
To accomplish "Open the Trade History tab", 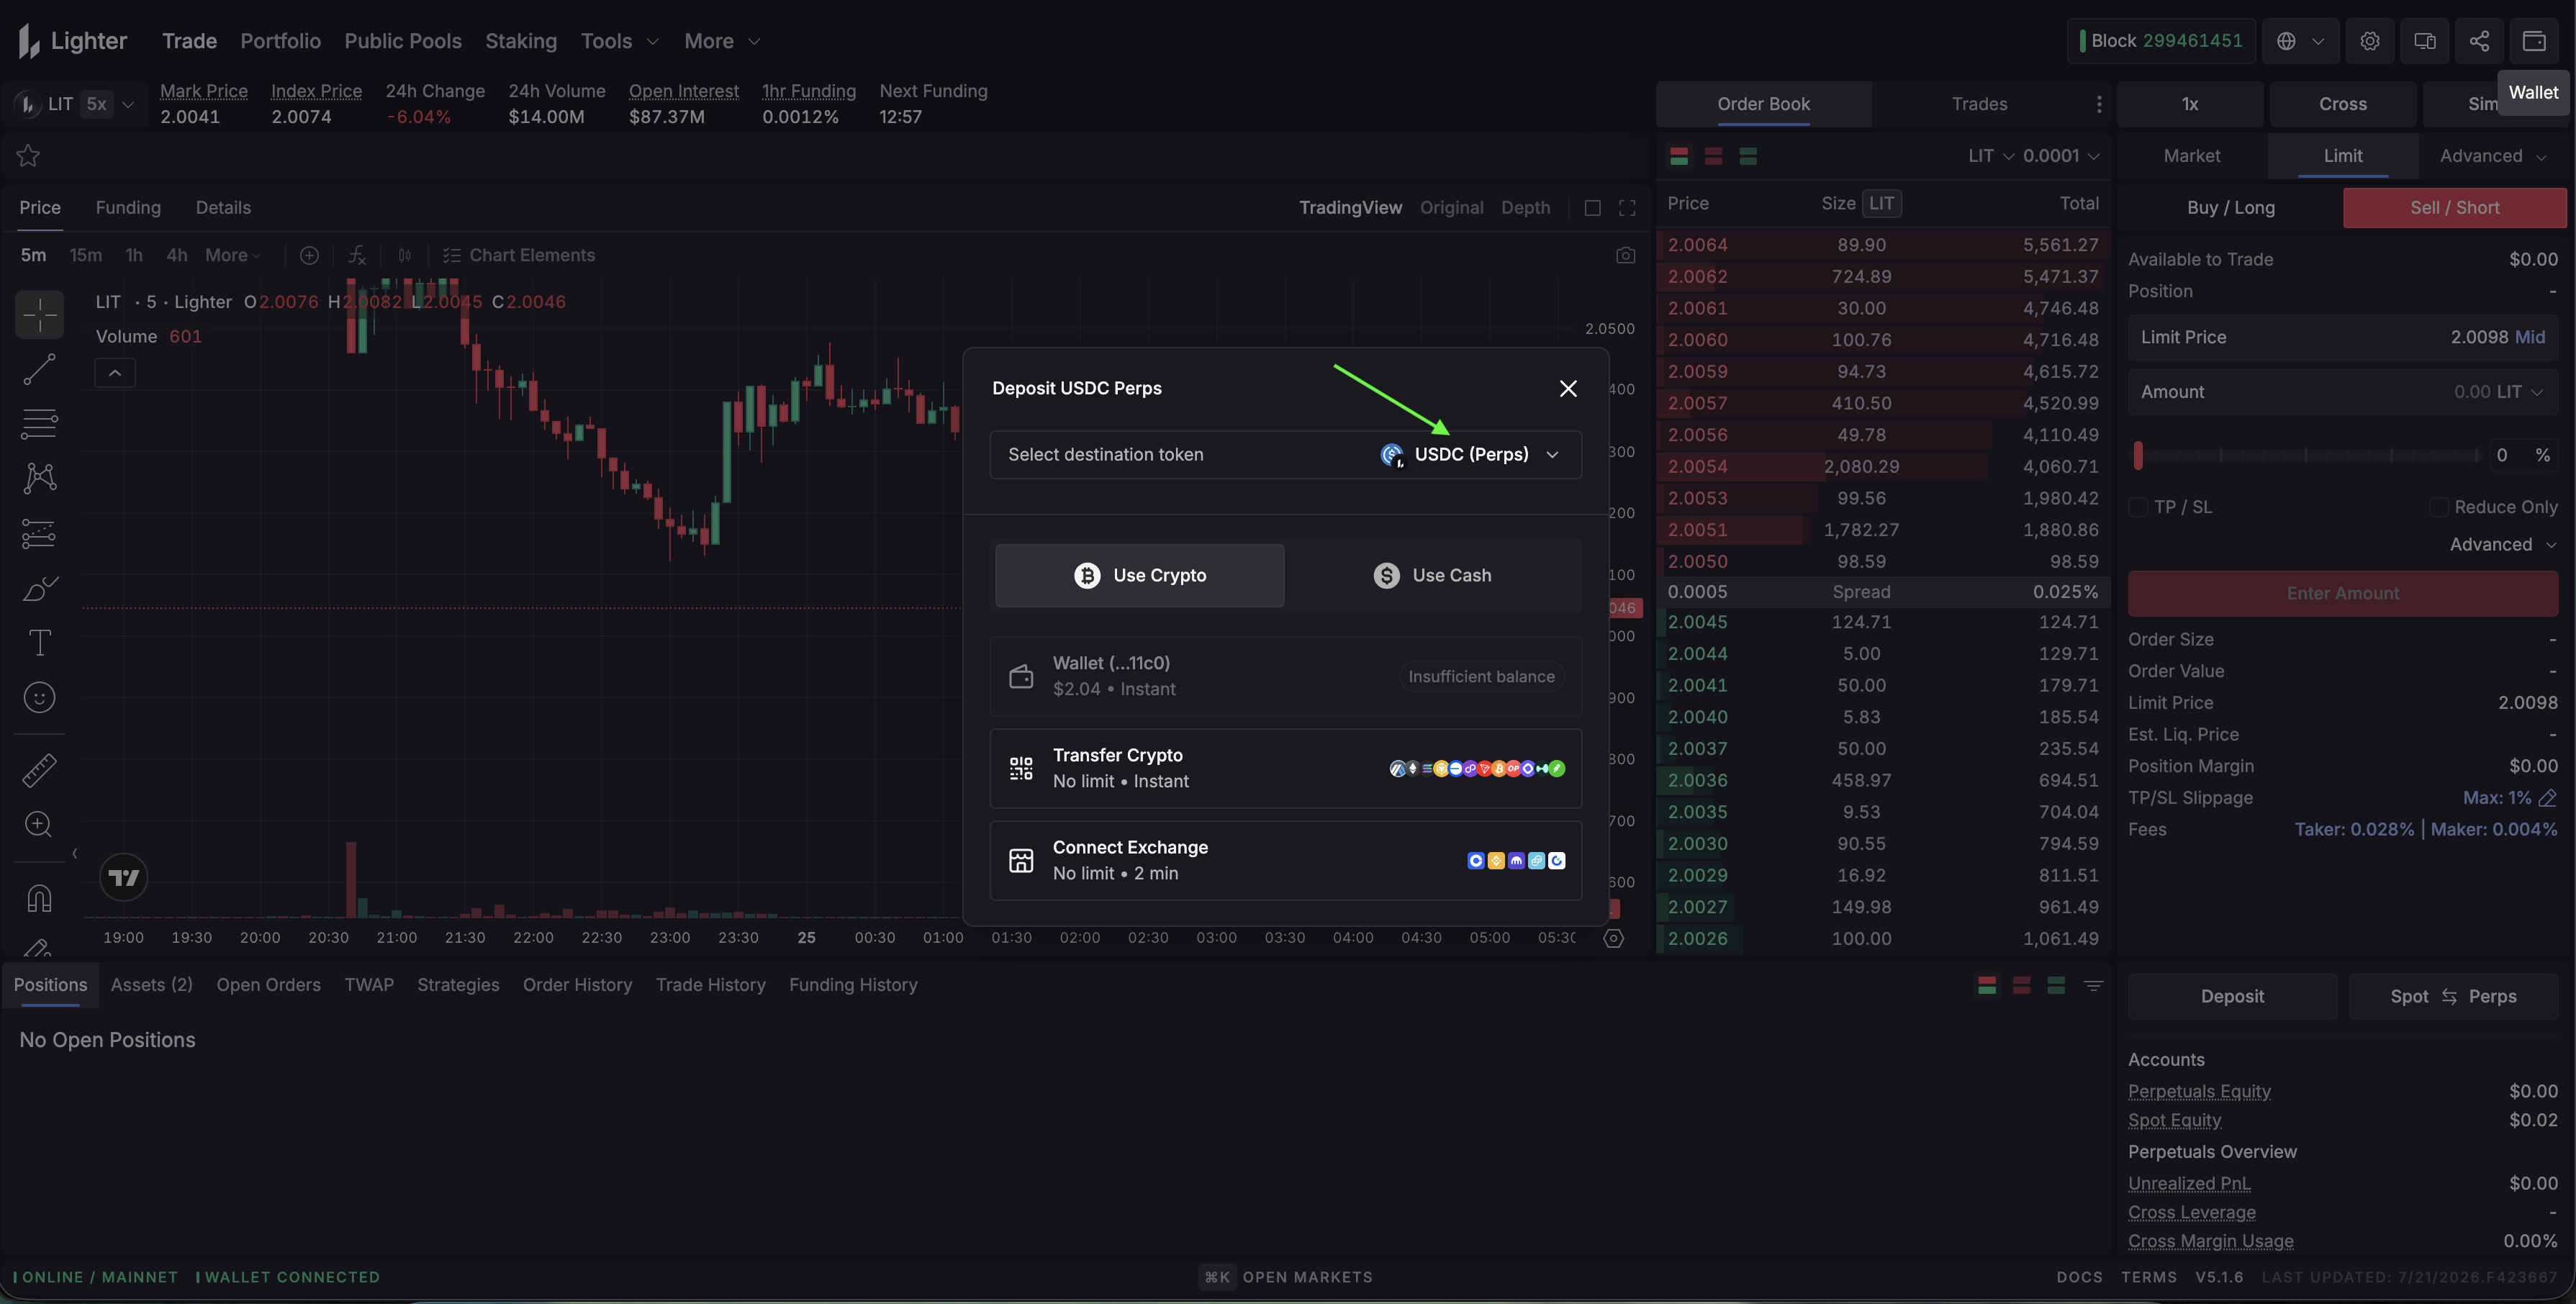I will [x=710, y=985].
